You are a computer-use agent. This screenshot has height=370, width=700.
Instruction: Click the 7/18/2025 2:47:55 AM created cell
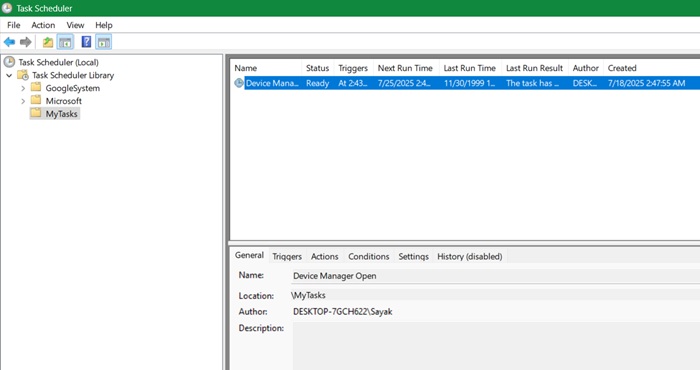646,83
